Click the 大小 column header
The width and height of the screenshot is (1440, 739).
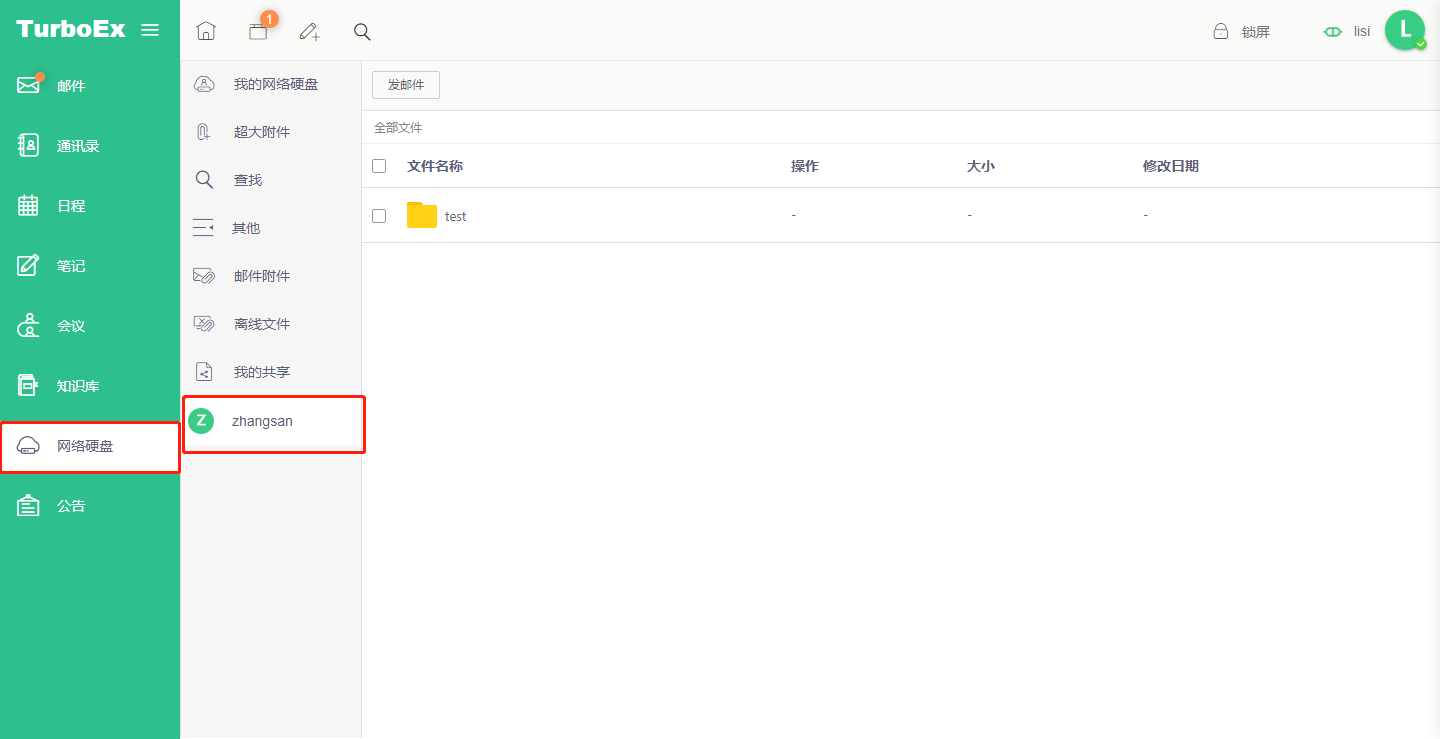click(981, 166)
